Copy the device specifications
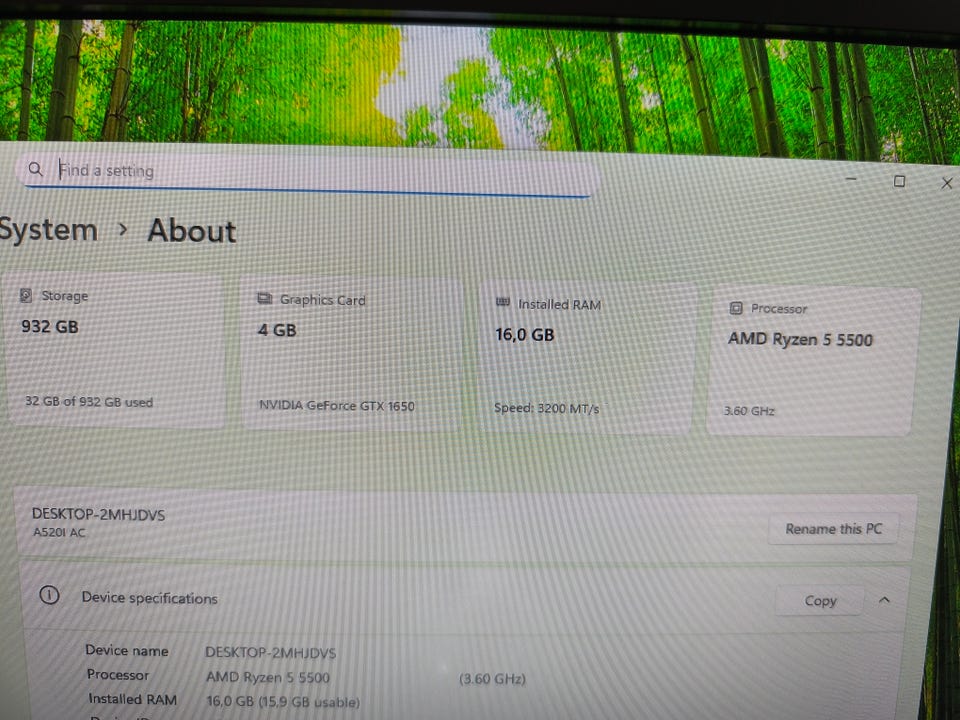The width and height of the screenshot is (960, 720). point(820,601)
